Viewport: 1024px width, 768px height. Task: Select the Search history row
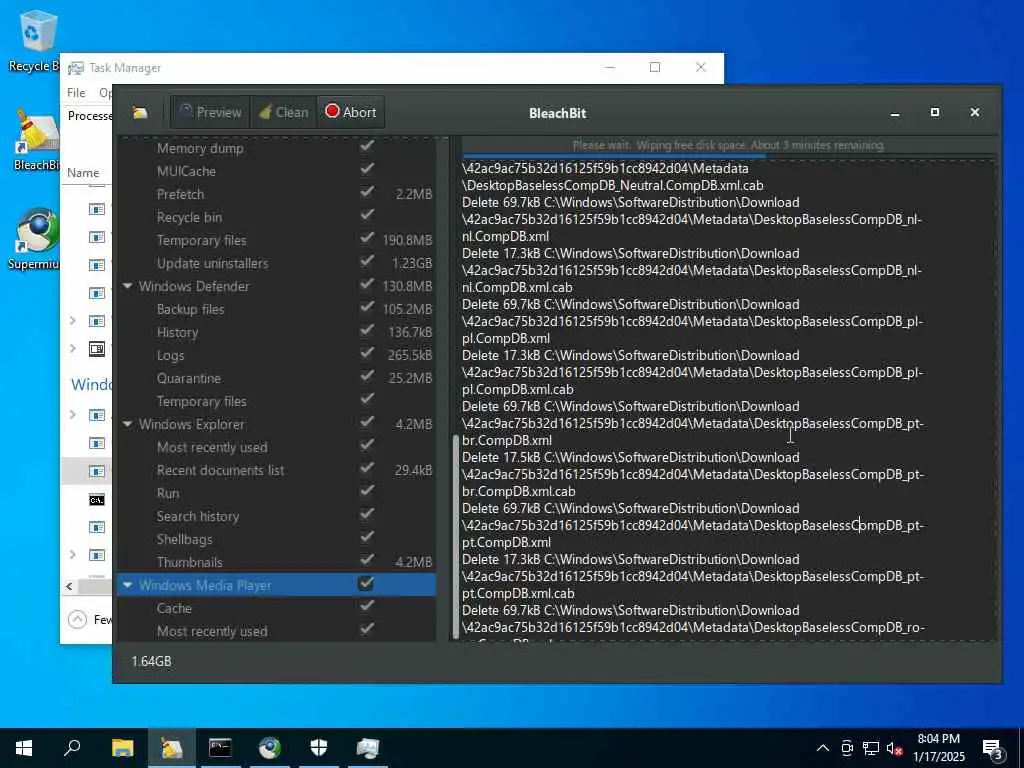point(276,516)
